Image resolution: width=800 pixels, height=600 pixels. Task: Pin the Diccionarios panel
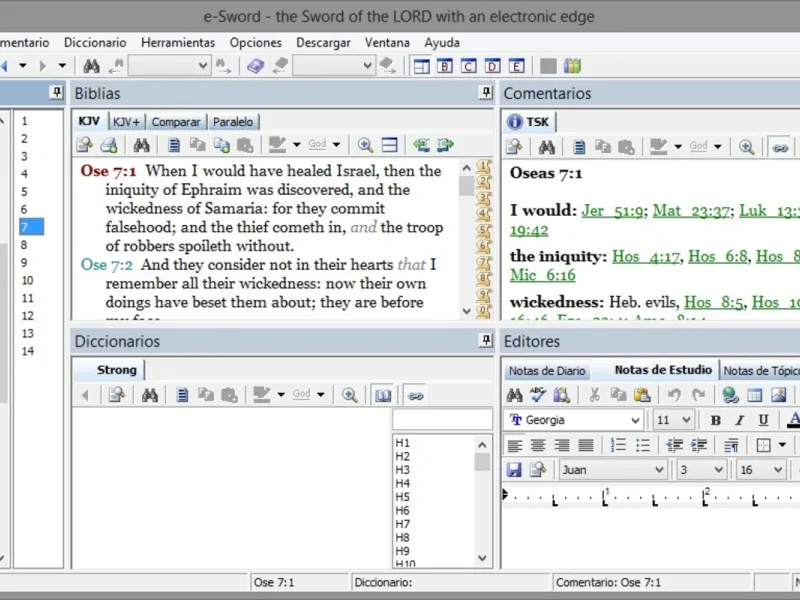point(486,340)
